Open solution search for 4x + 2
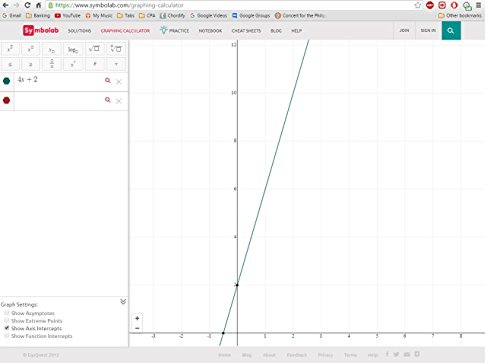 (107, 80)
